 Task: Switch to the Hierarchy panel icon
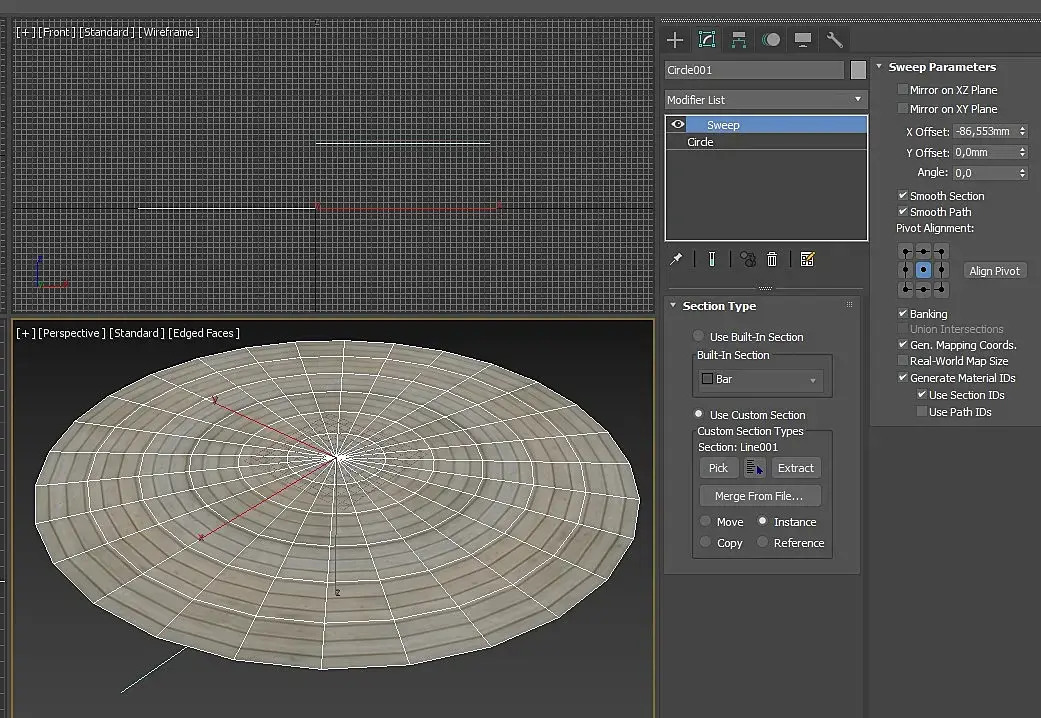[739, 40]
